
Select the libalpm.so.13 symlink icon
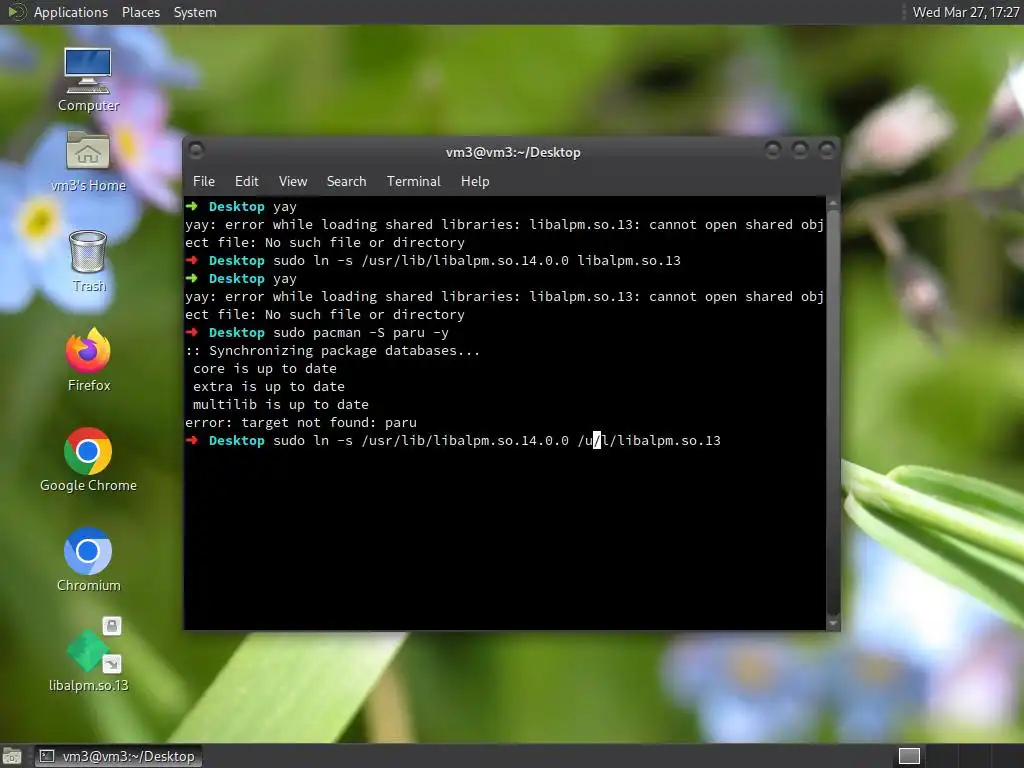click(88, 655)
